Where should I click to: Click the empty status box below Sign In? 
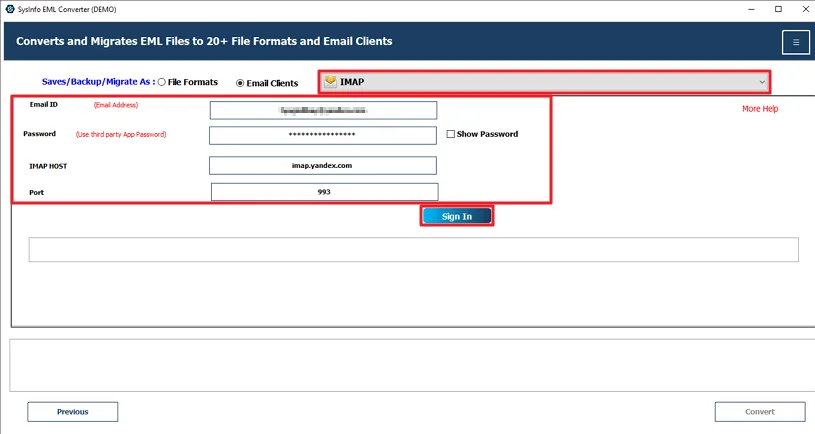point(414,249)
